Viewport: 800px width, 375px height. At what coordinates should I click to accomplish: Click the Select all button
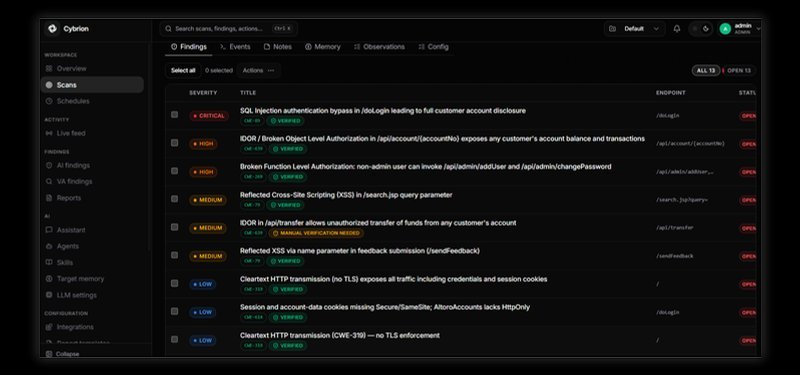pyautogui.click(x=183, y=70)
